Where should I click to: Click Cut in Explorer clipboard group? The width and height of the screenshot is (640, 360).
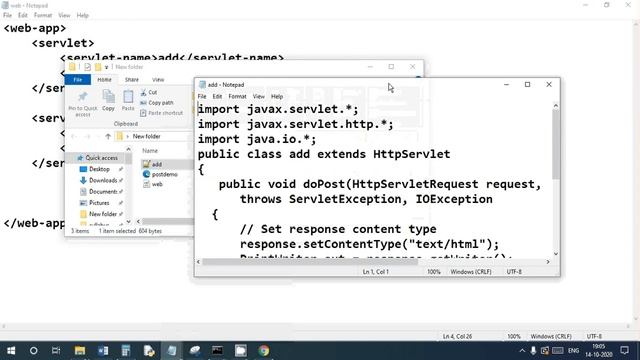click(x=149, y=92)
